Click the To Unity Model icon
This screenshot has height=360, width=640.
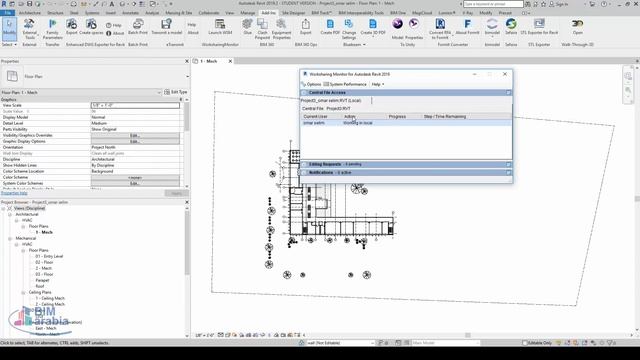click(398, 28)
